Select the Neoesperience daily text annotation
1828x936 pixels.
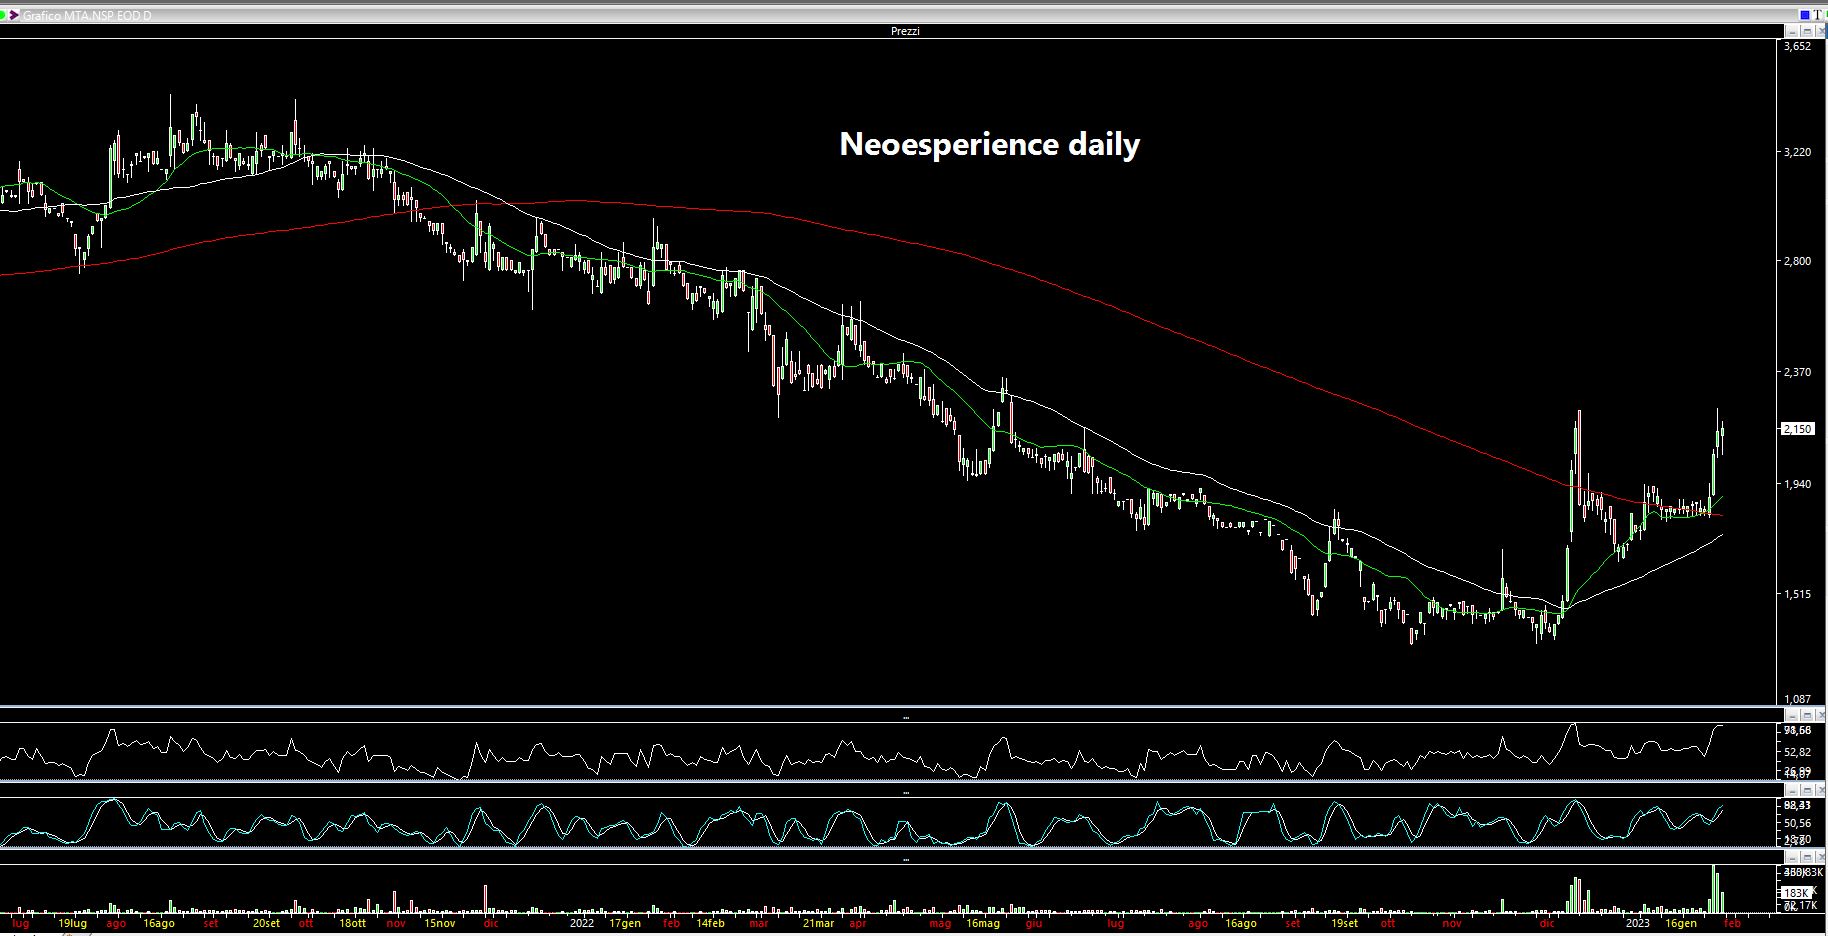coord(989,144)
